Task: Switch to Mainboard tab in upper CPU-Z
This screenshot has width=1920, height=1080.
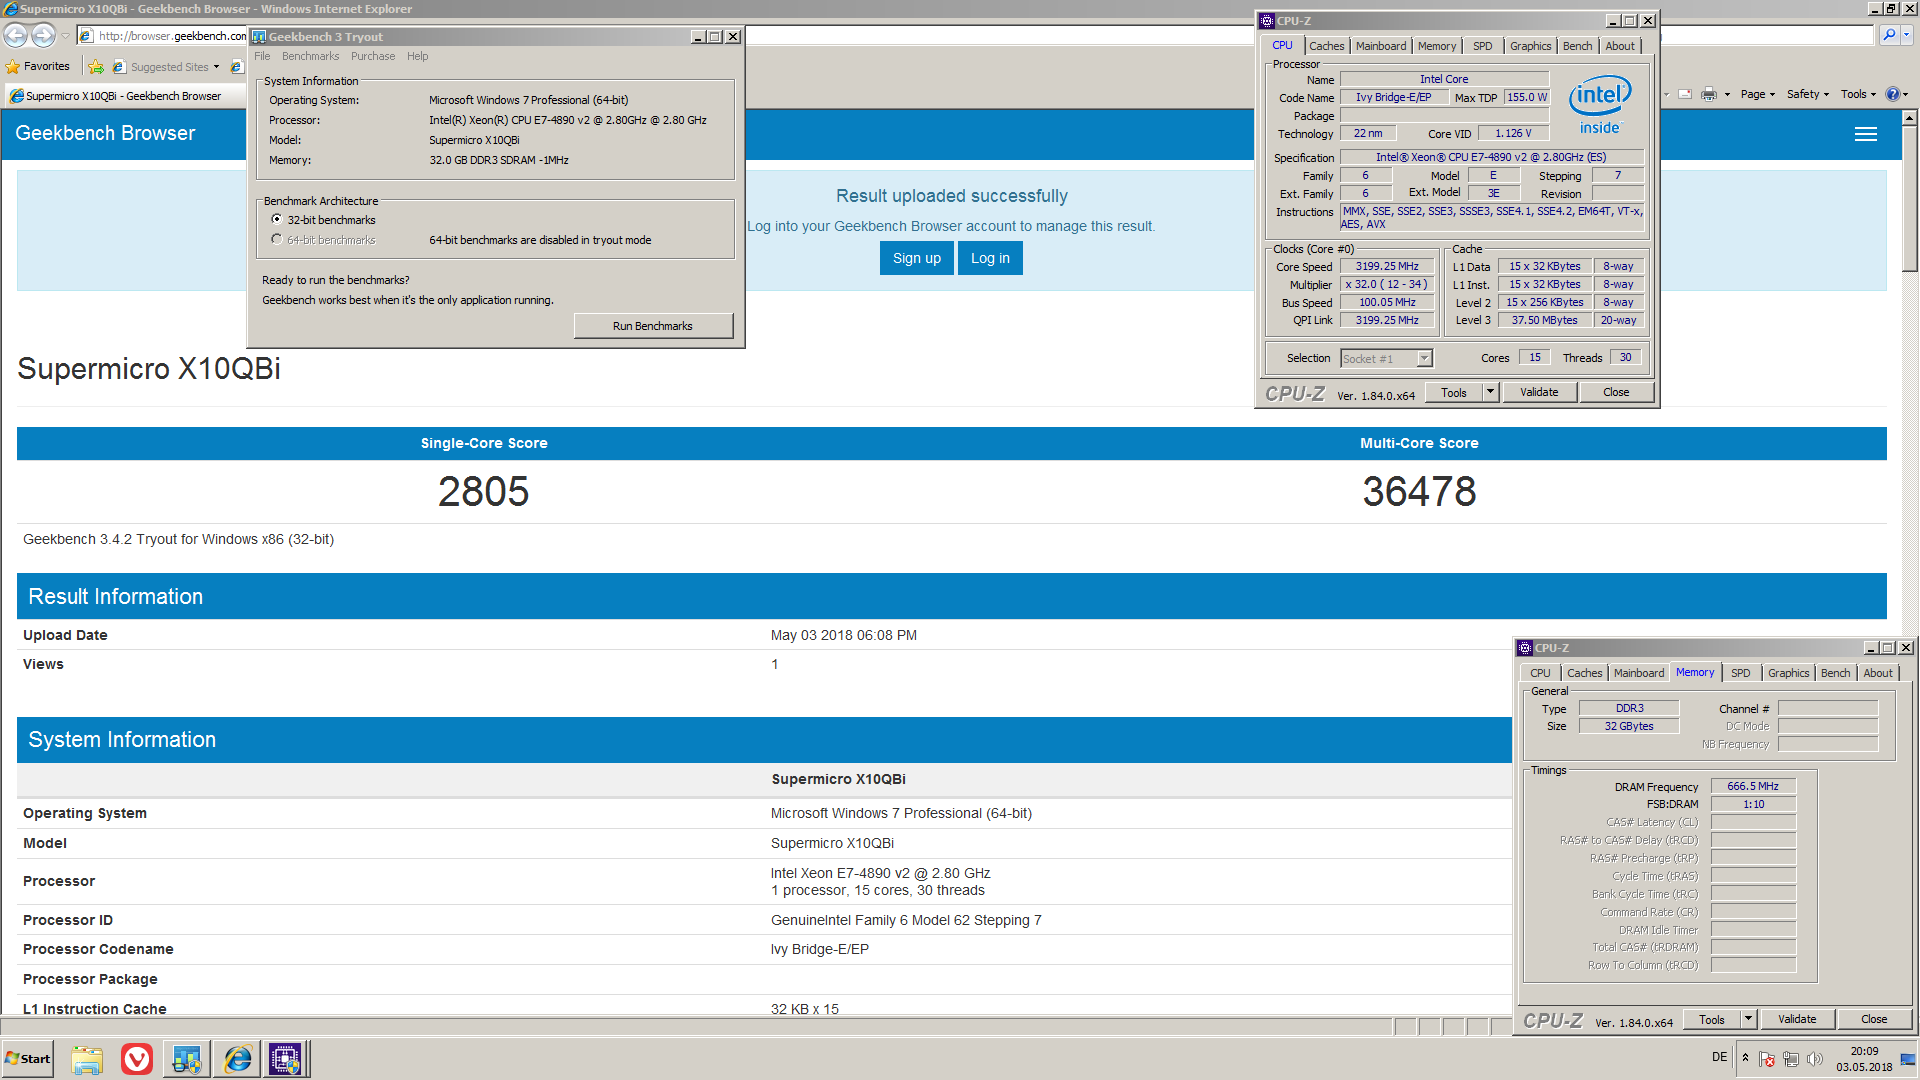Action: pos(1381,46)
